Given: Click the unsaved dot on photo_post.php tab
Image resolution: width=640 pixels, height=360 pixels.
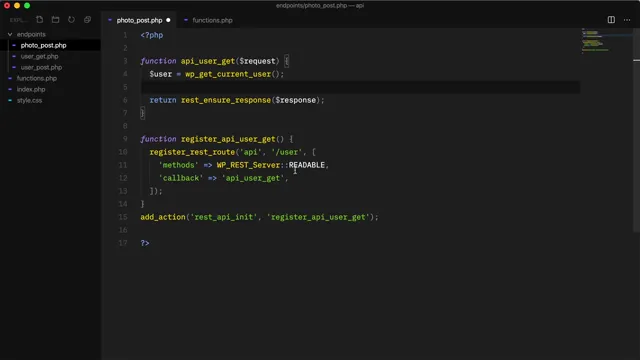Looking at the screenshot, I should (x=168, y=20).
